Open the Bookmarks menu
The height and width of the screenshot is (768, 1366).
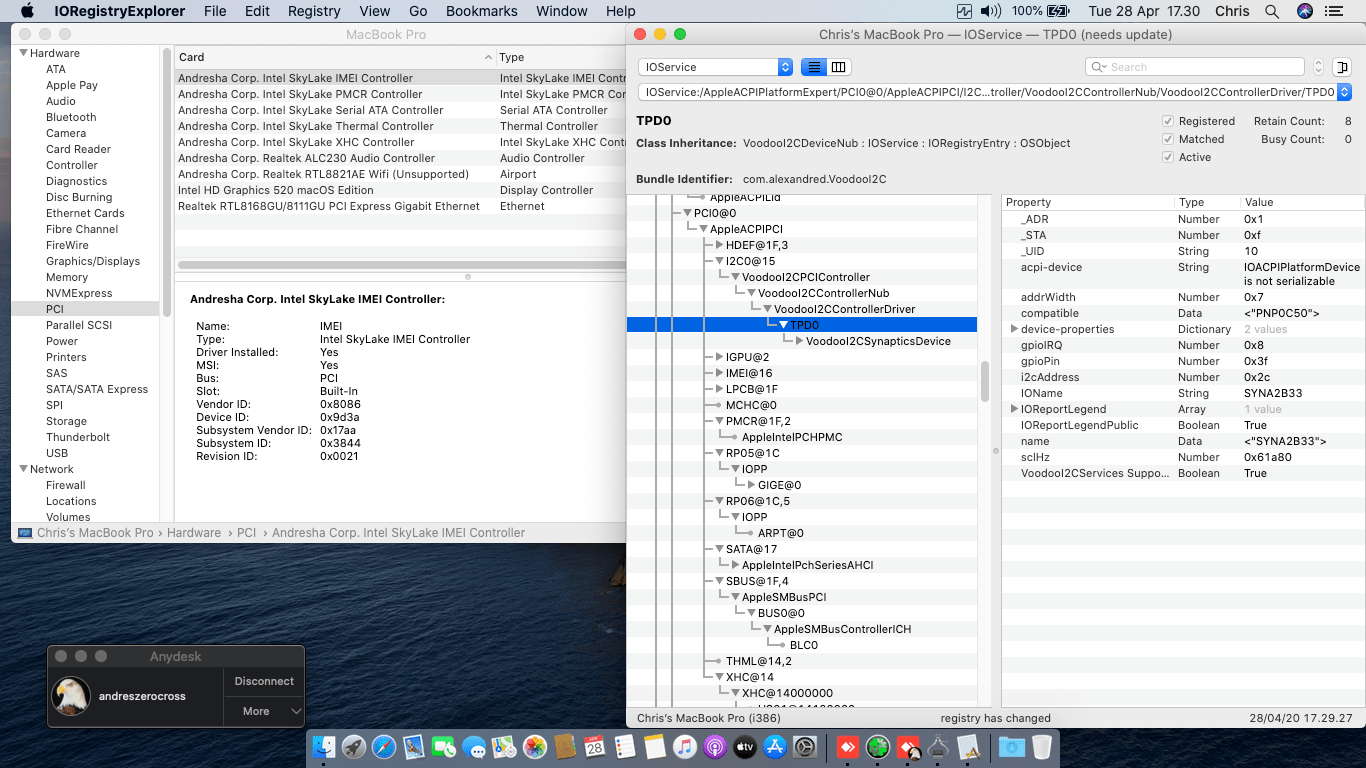[482, 11]
